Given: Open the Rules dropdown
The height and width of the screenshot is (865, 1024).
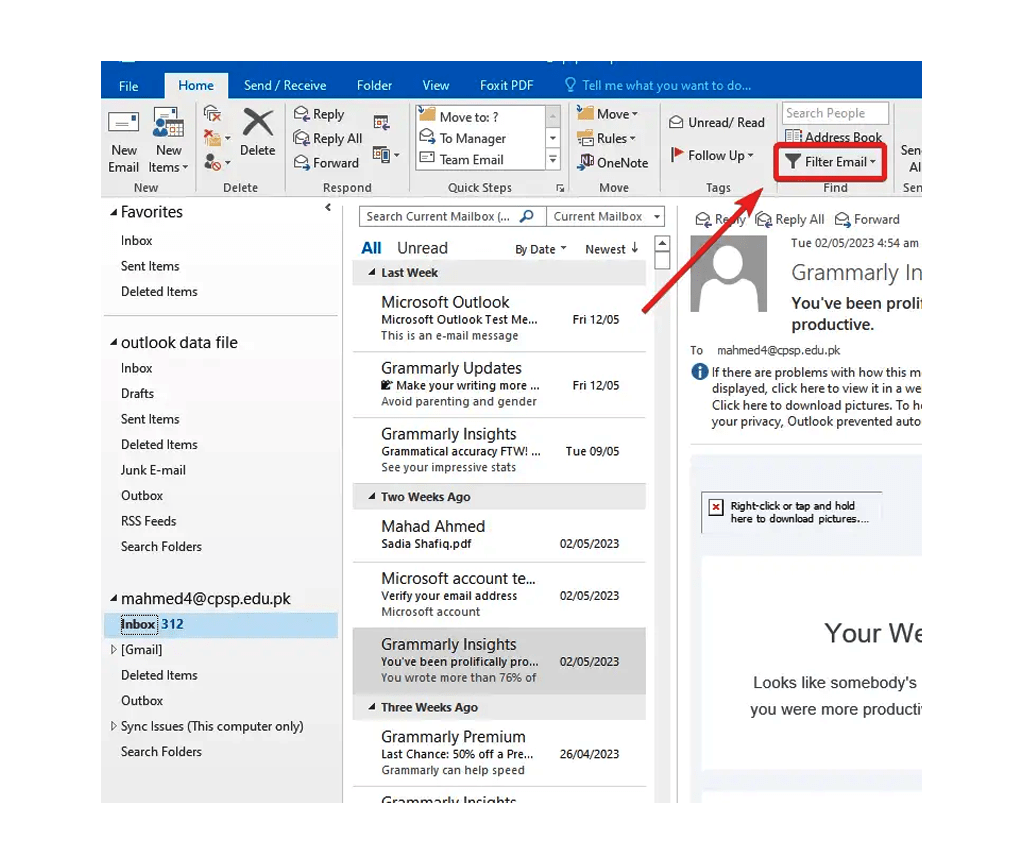Looking at the screenshot, I should point(606,138).
